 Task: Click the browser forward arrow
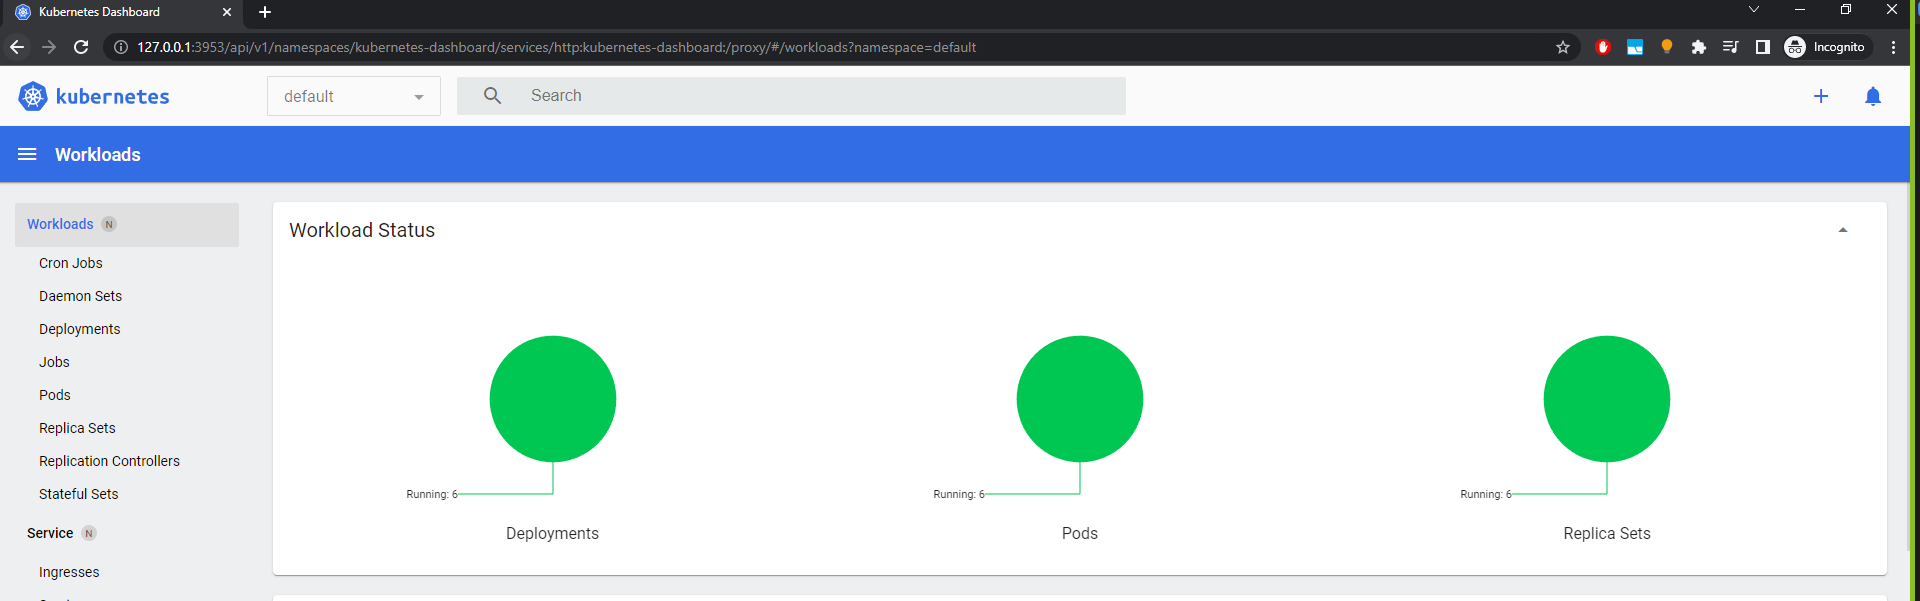tap(49, 47)
